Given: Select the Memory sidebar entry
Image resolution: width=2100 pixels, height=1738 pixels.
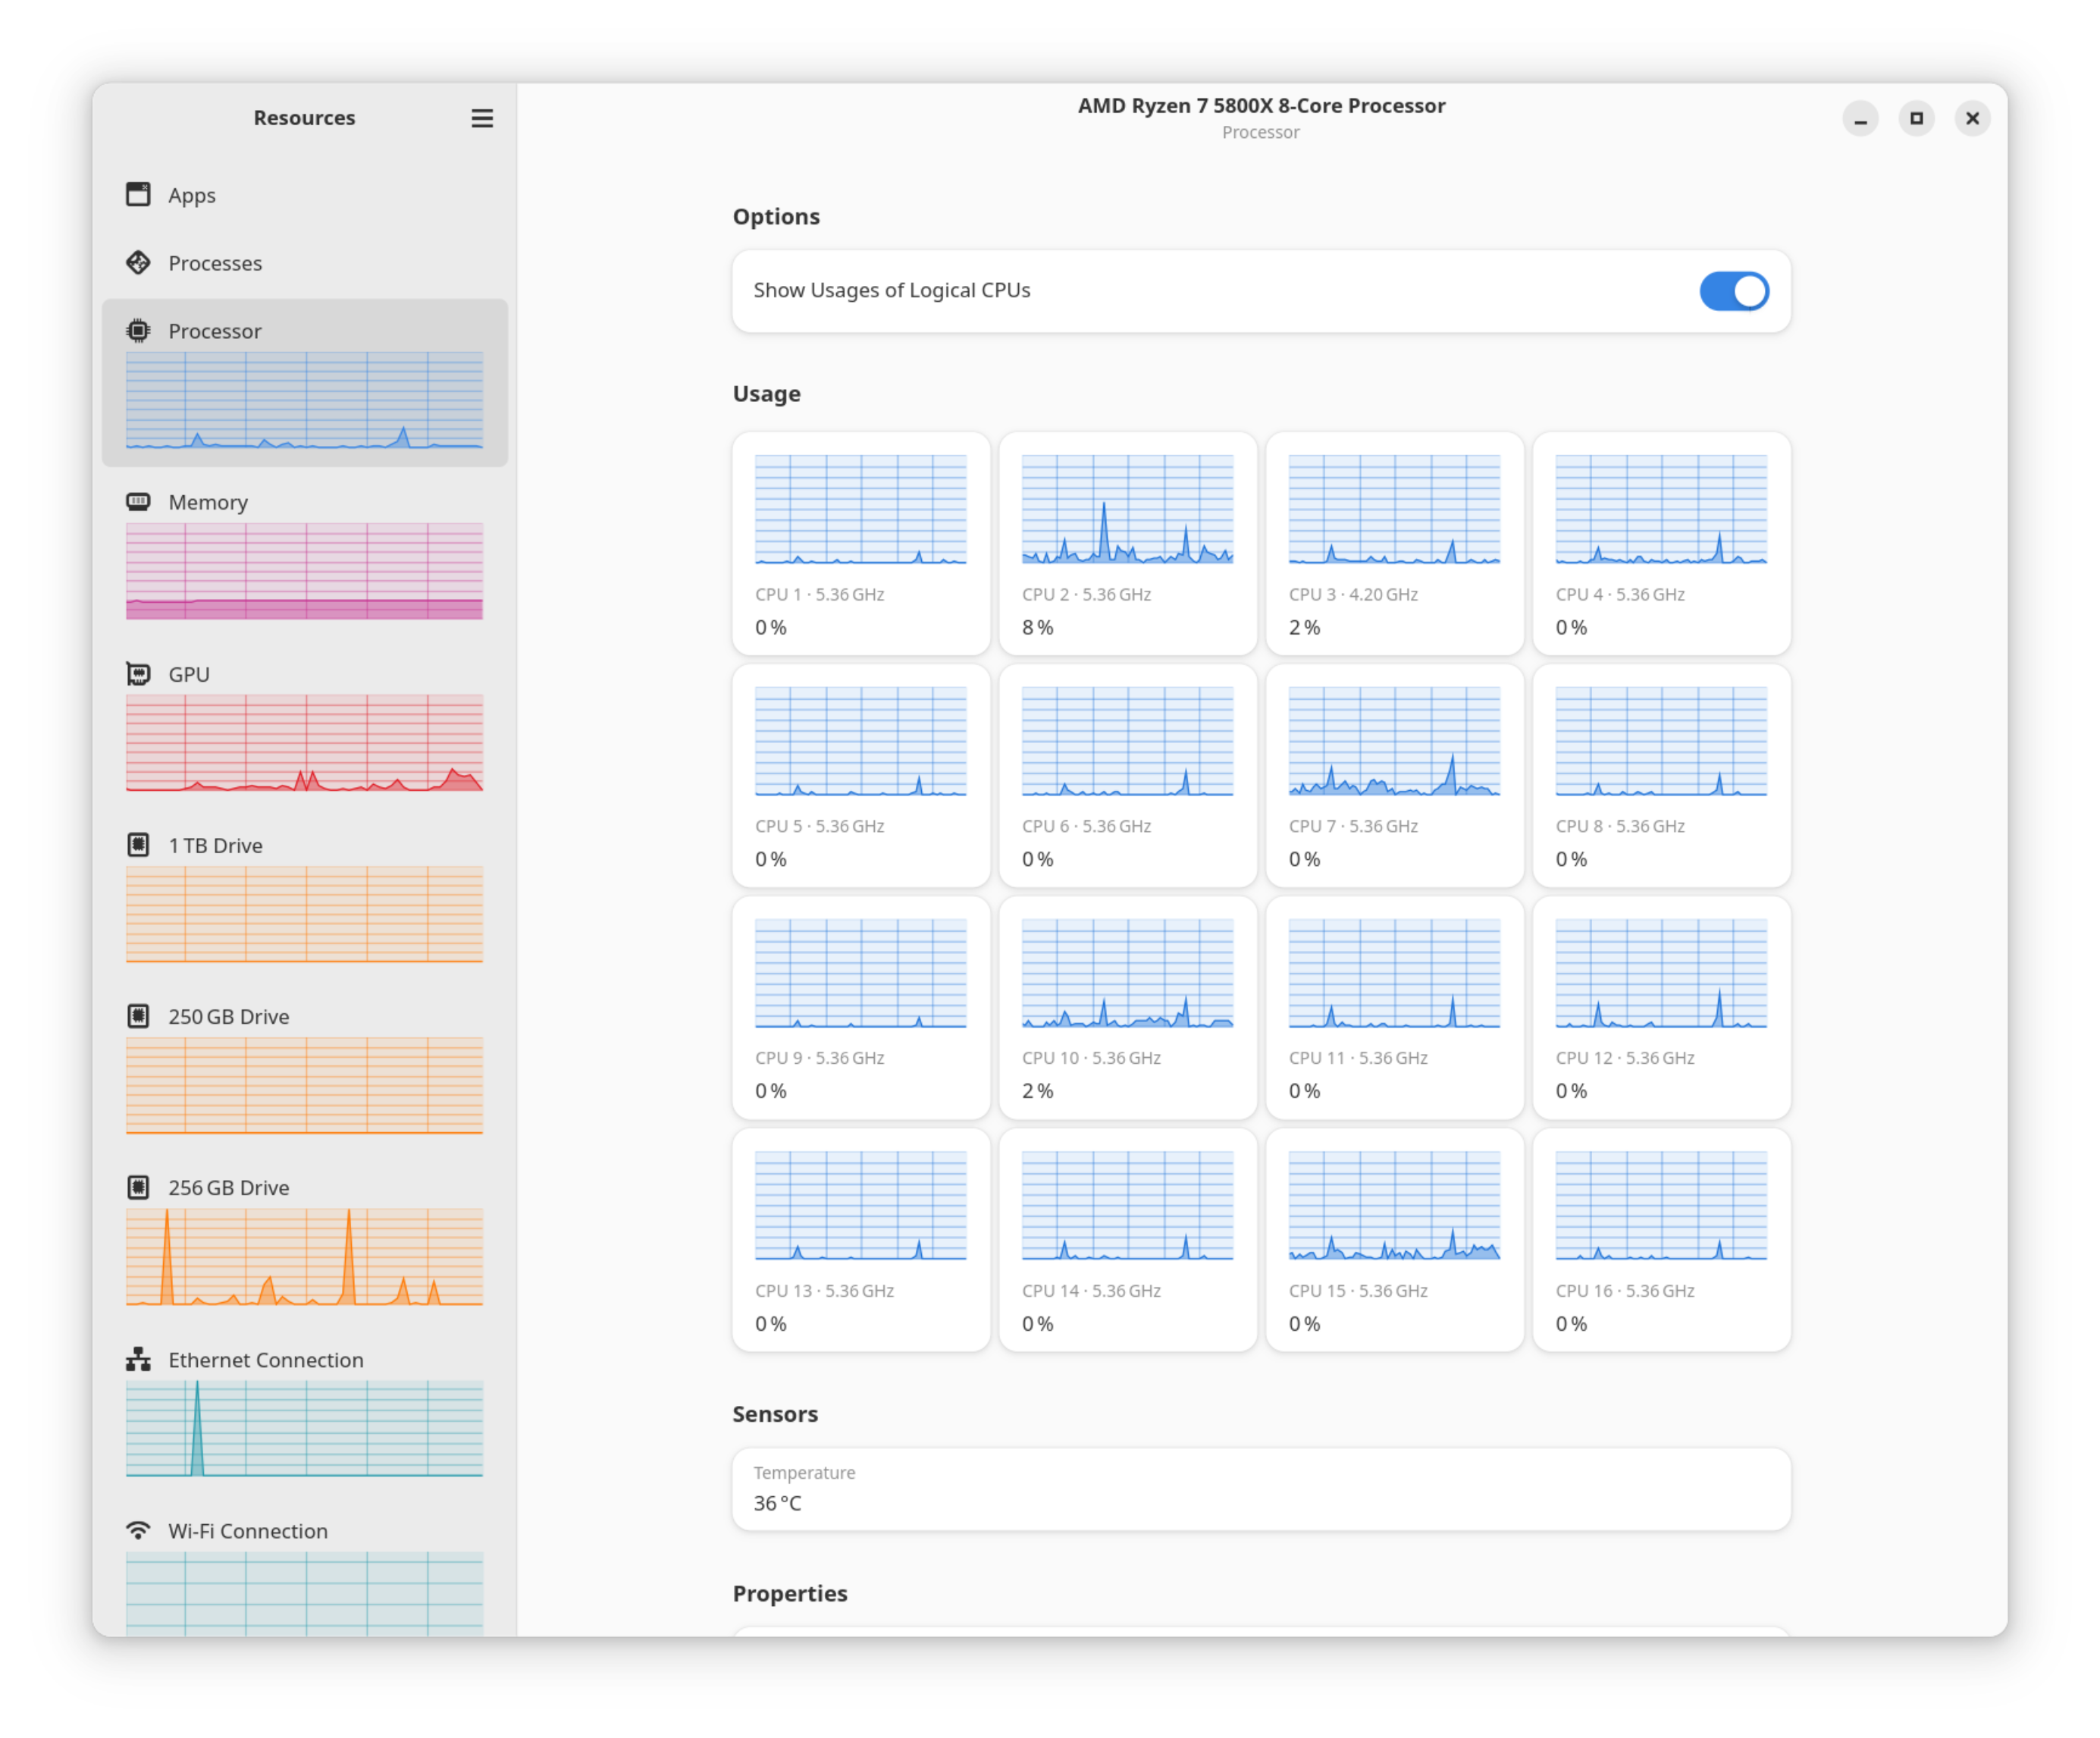Looking at the screenshot, I should 304,554.
